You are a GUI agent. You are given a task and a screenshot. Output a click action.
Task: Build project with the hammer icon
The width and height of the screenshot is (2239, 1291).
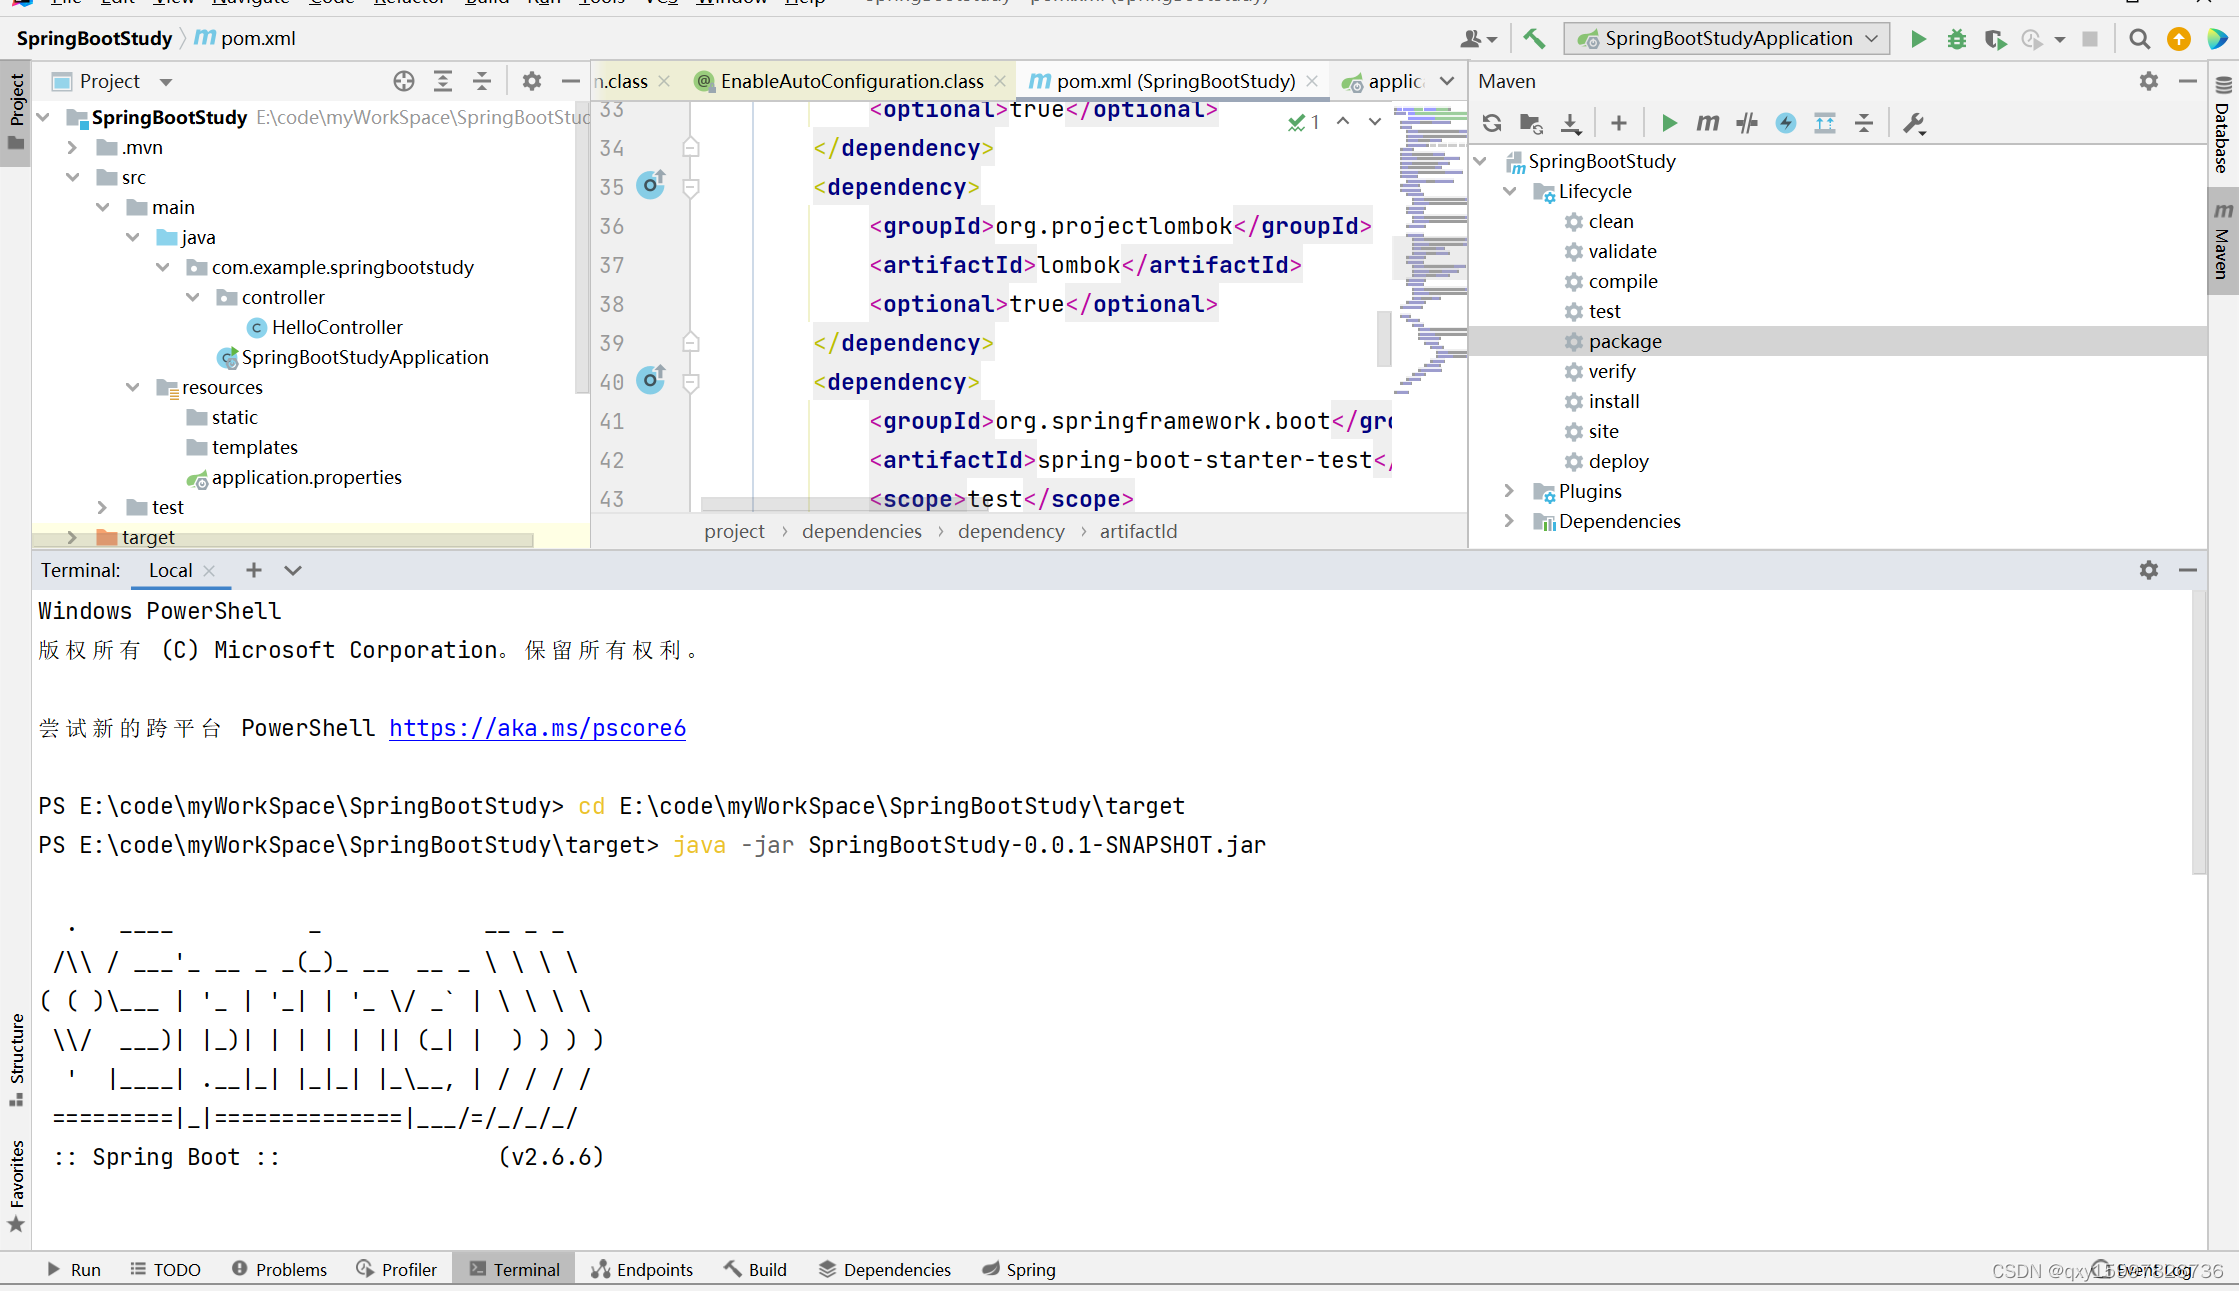(1534, 39)
